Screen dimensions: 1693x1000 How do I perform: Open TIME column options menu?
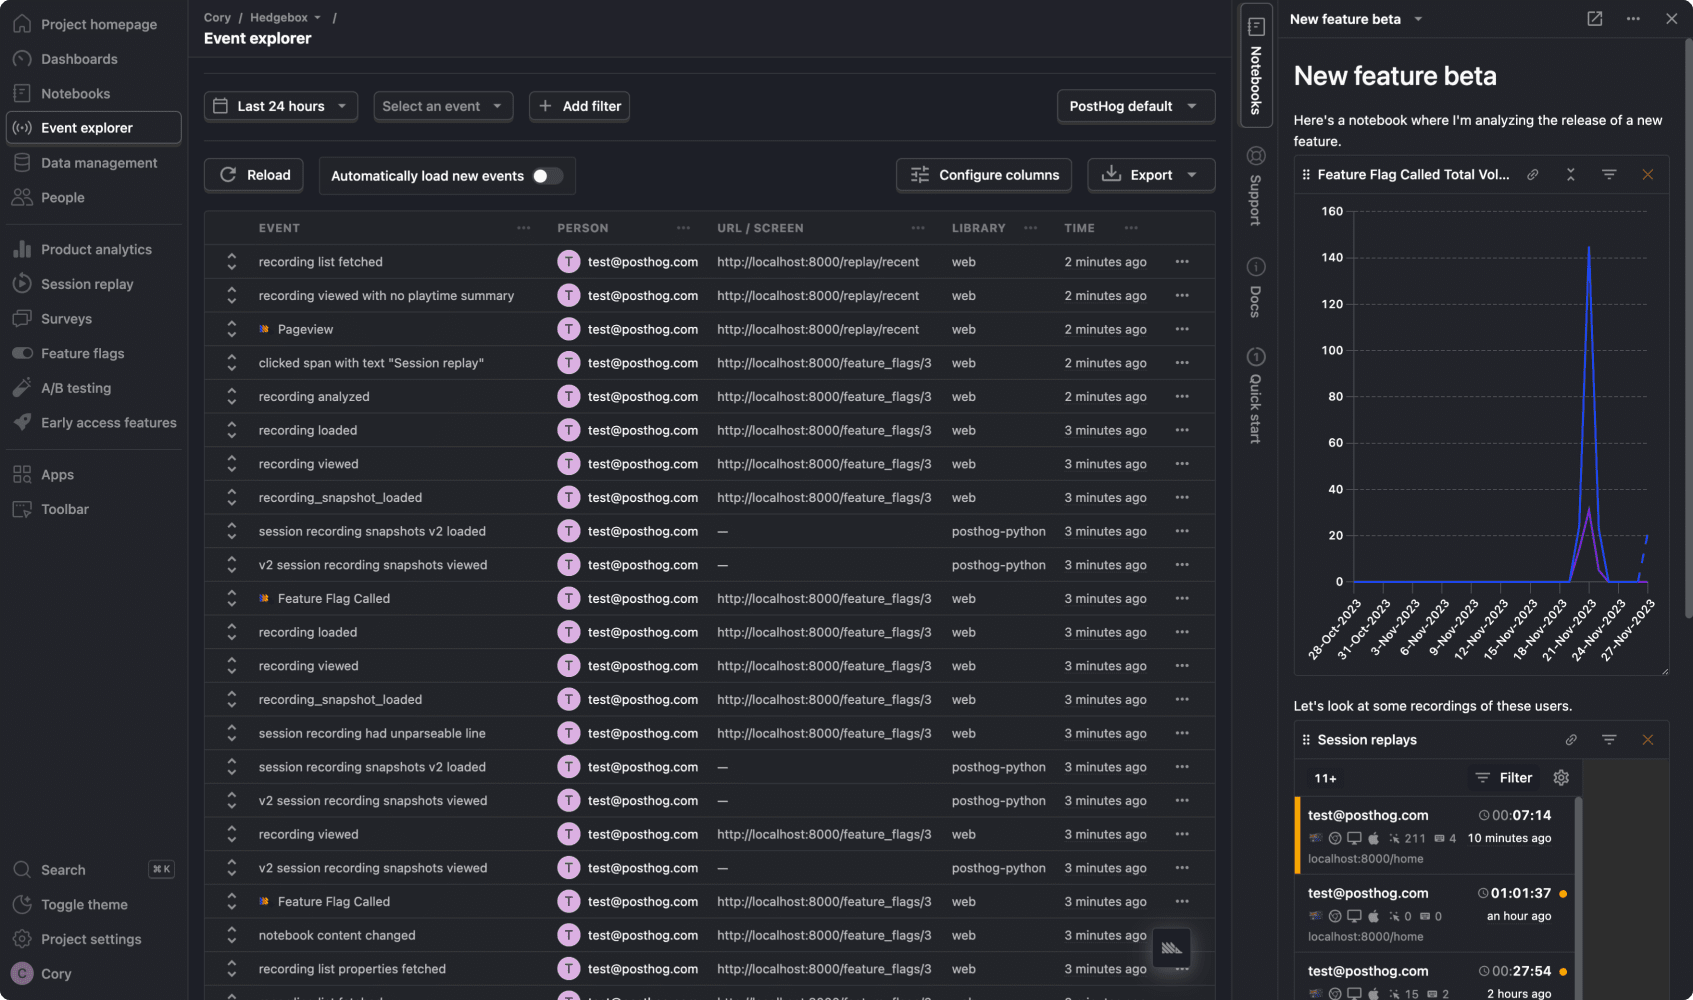[x=1131, y=228]
